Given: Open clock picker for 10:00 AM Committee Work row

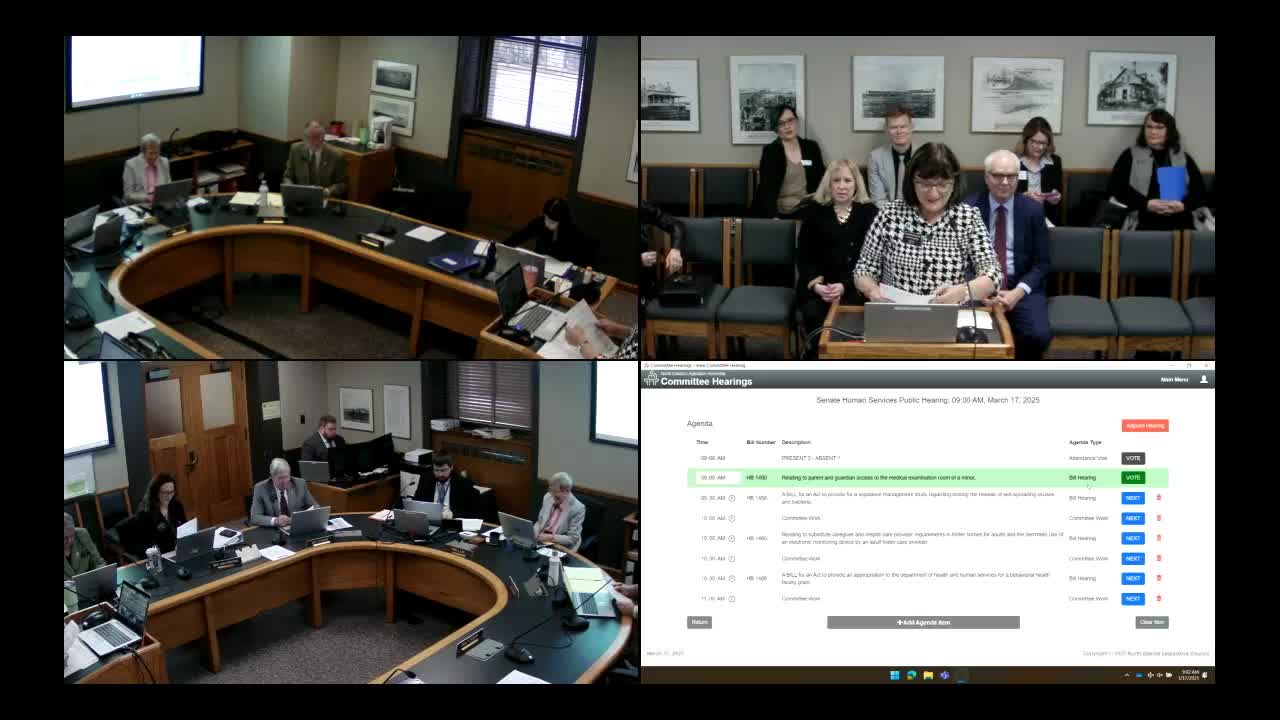Looking at the screenshot, I should coord(732,518).
